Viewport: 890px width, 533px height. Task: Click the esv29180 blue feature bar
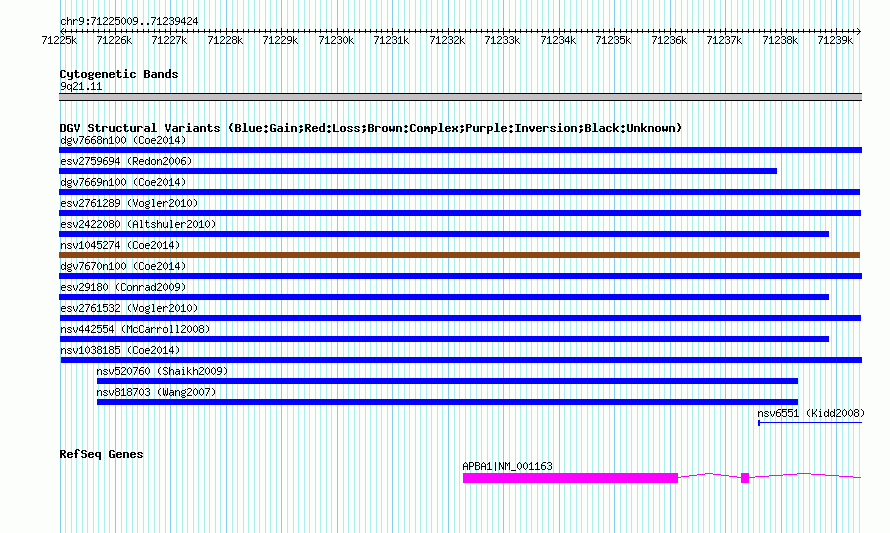pyautogui.click(x=444, y=297)
